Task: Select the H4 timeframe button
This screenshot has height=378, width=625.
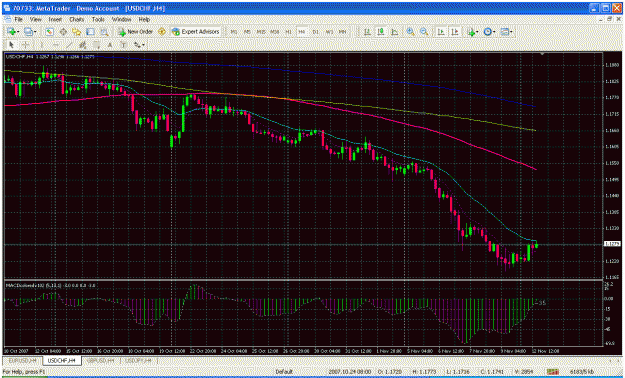Action: 302,32
